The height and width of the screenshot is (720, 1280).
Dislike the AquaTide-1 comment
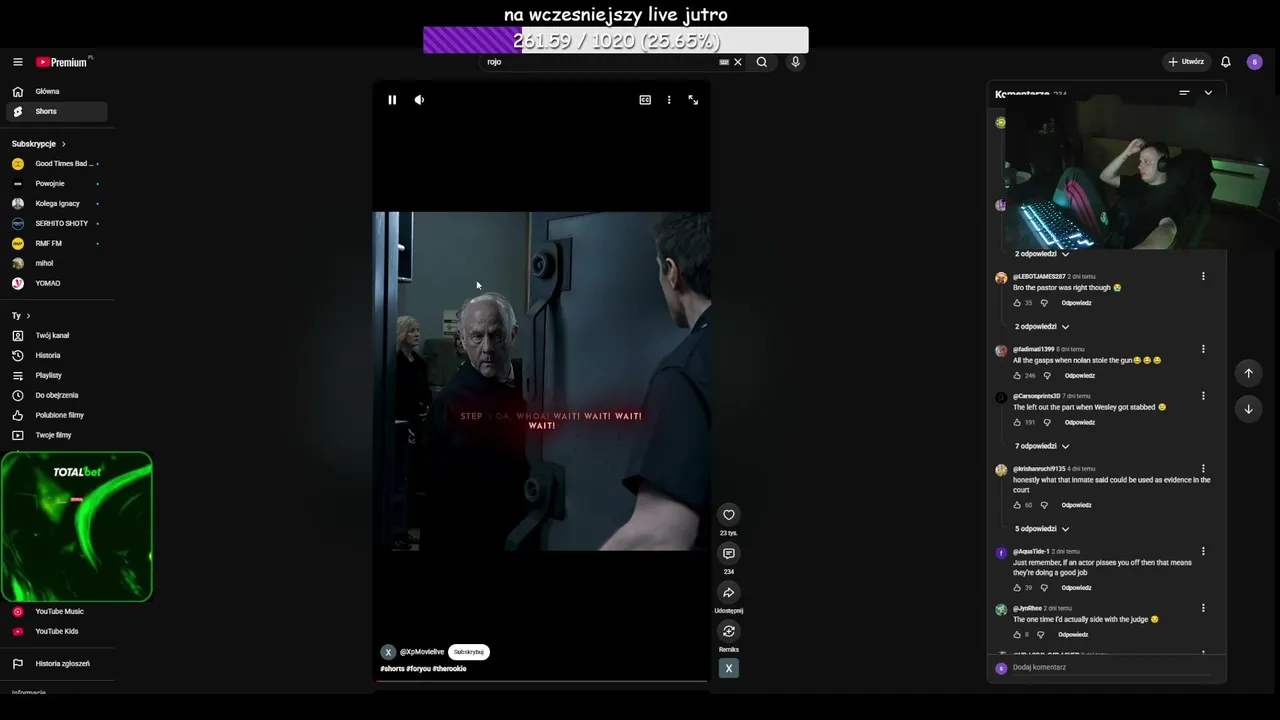click(x=1044, y=588)
